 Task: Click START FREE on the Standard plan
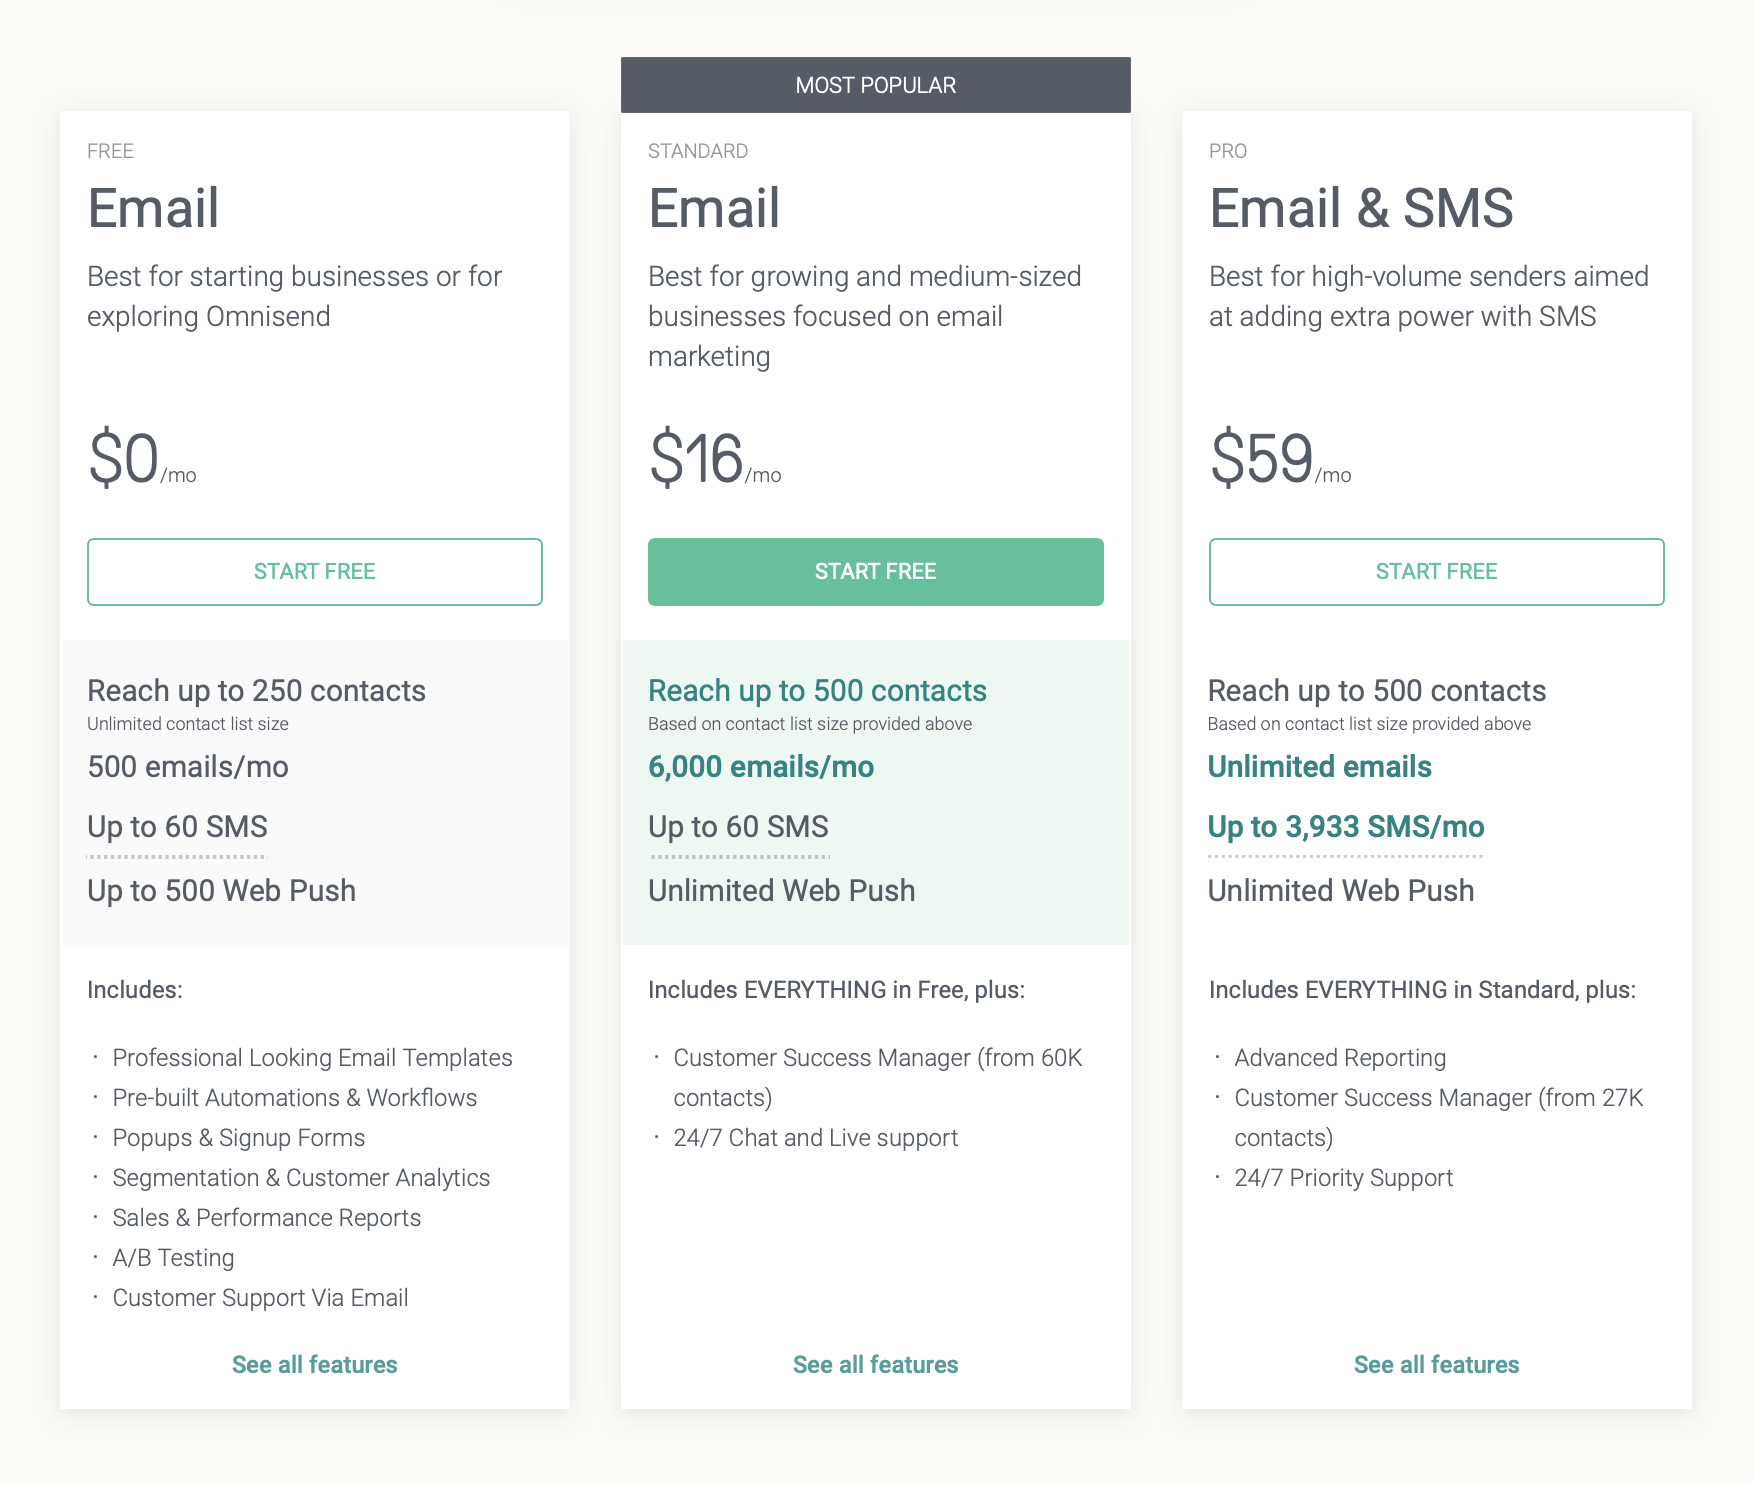click(x=875, y=572)
